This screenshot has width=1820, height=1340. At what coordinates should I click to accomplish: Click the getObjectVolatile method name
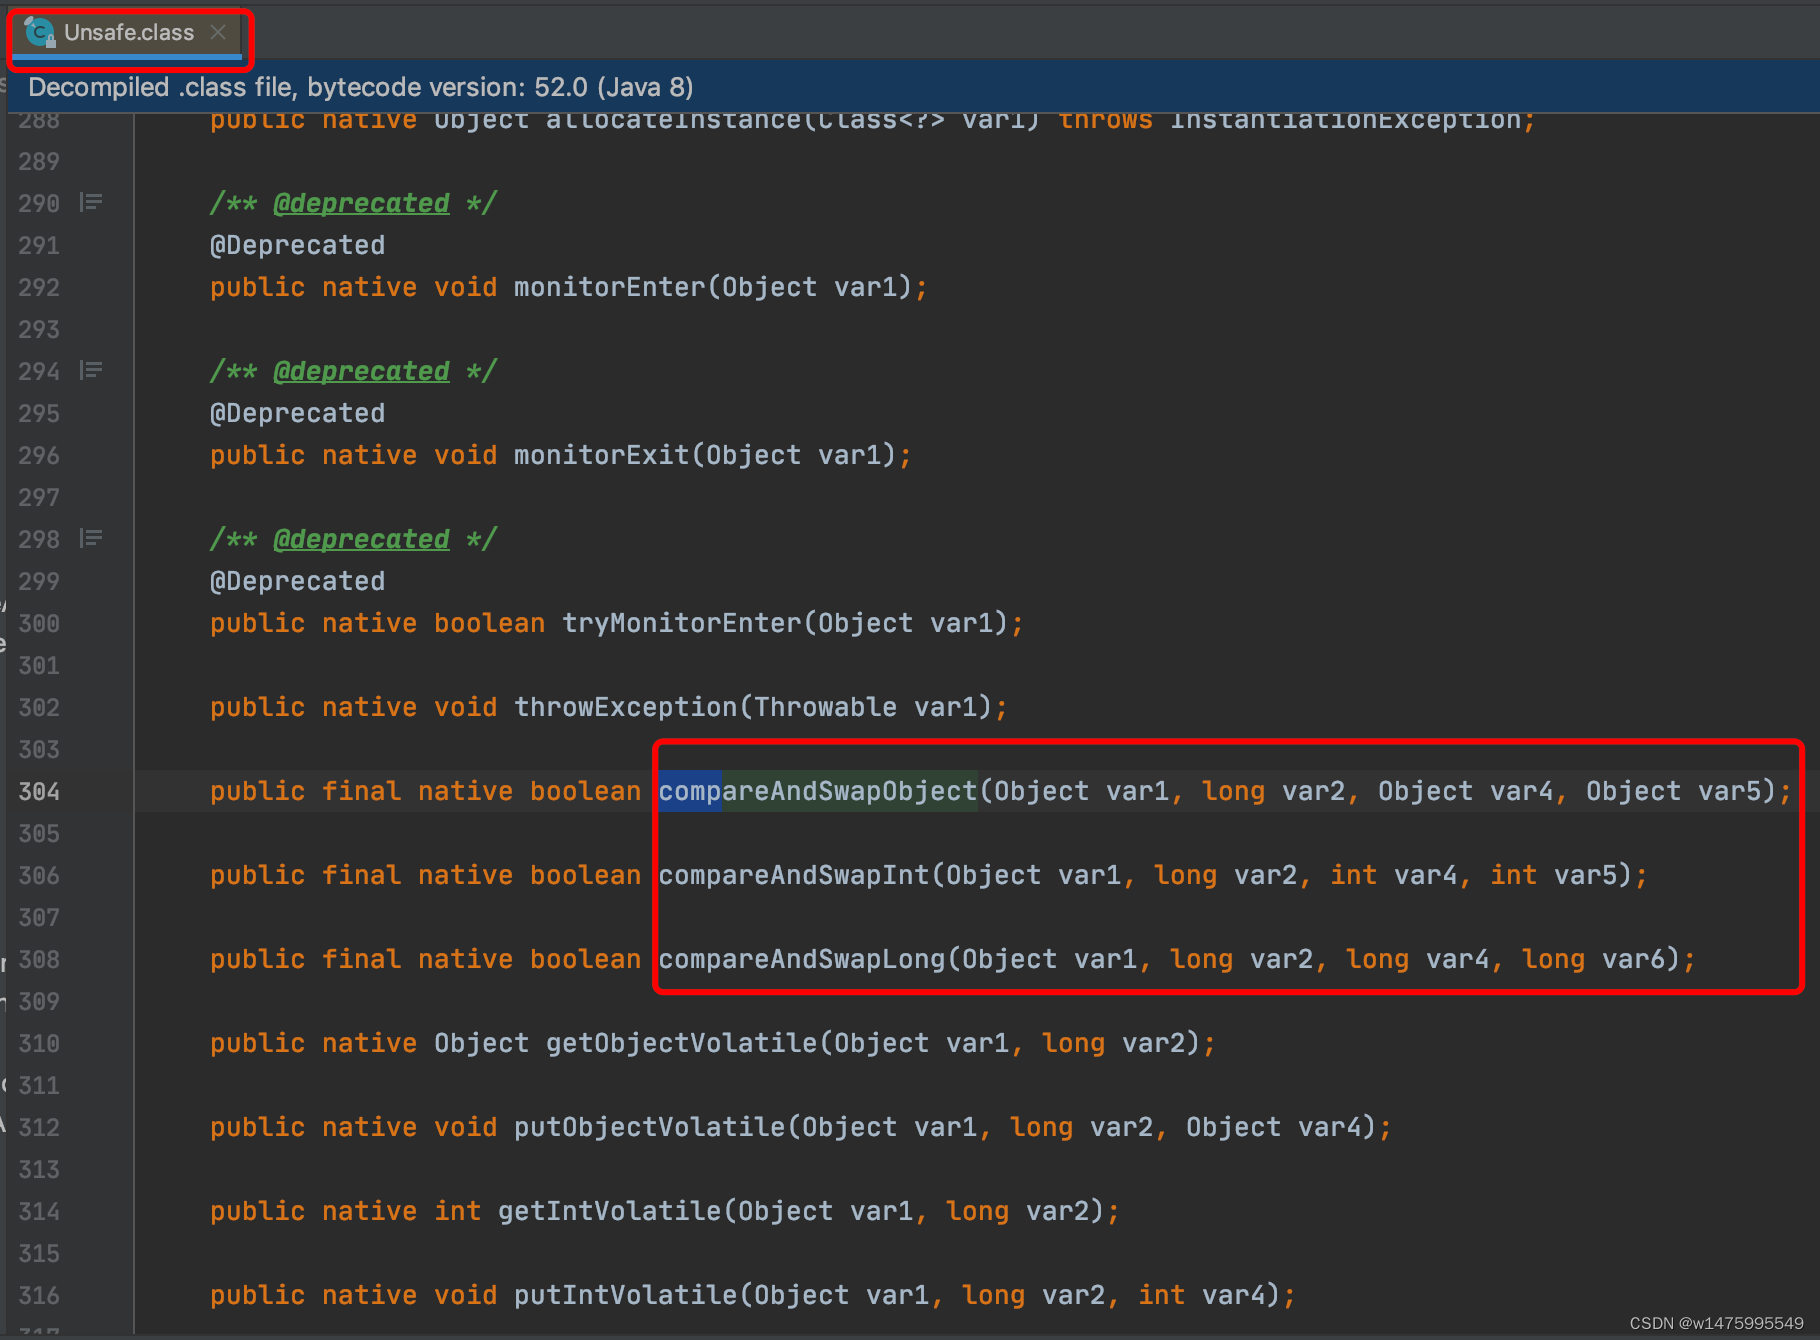[682, 1043]
